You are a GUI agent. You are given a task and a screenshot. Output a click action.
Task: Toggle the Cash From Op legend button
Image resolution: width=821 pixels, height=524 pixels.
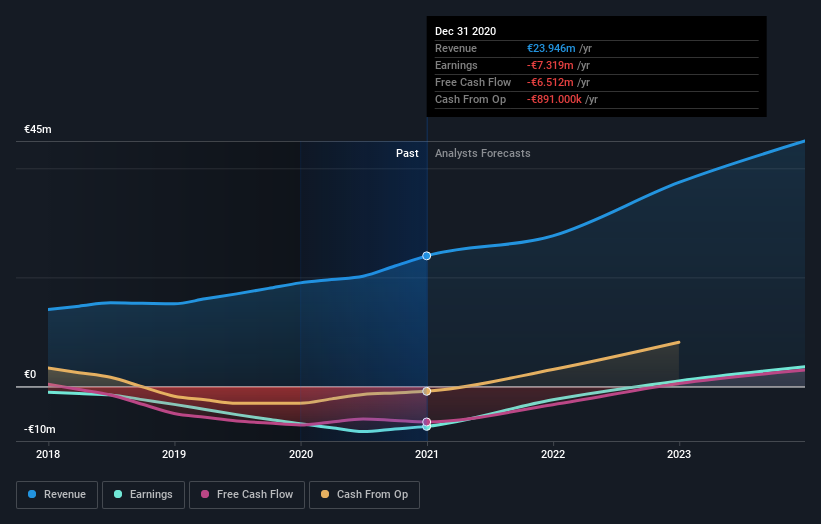click(364, 495)
